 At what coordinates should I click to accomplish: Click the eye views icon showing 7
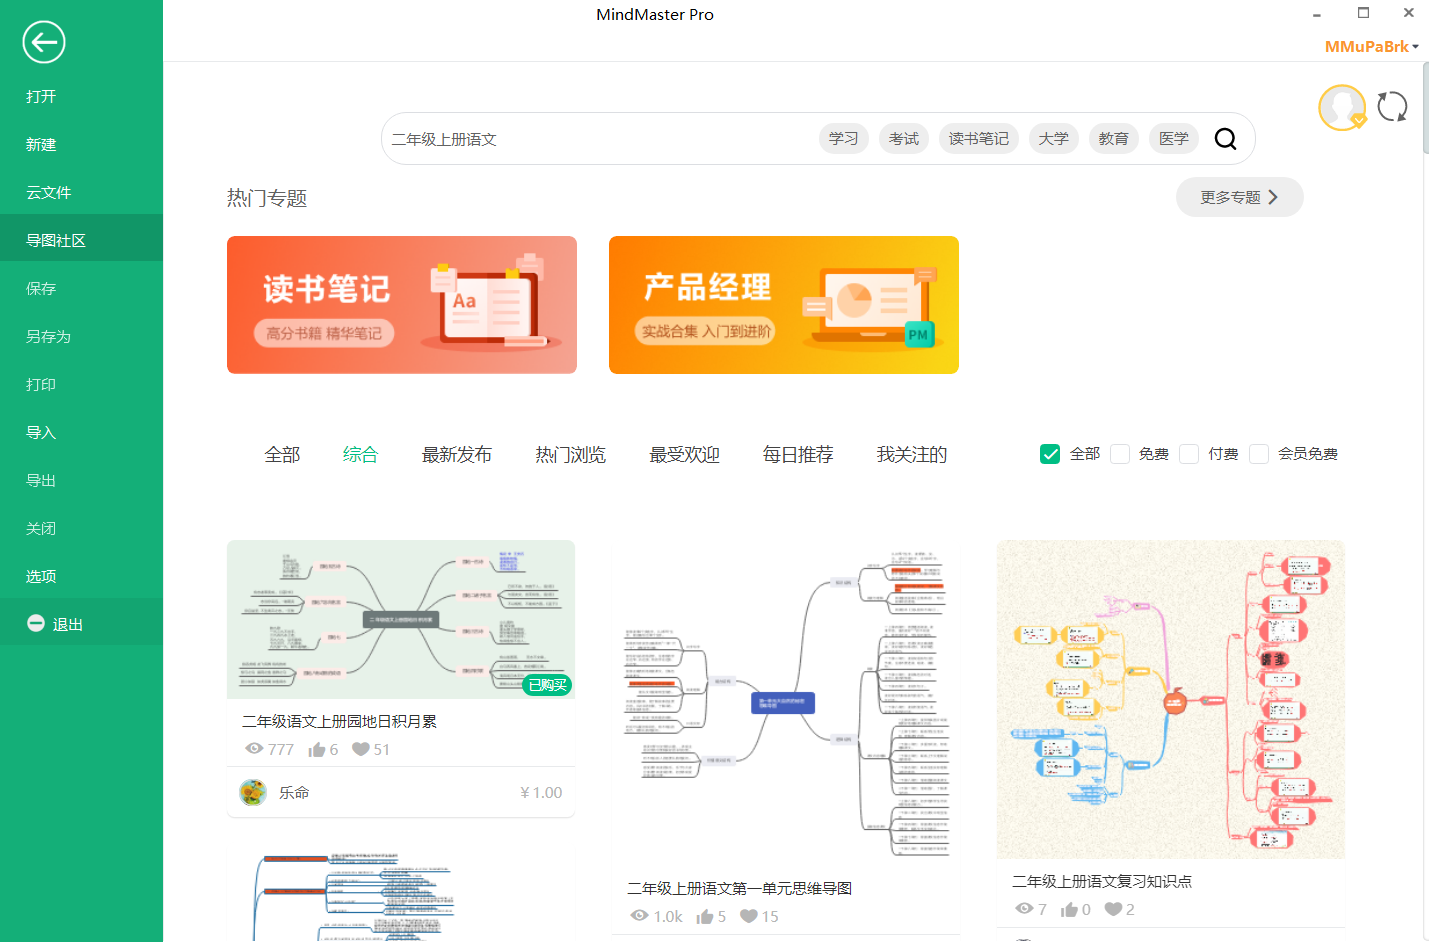pos(1024,909)
